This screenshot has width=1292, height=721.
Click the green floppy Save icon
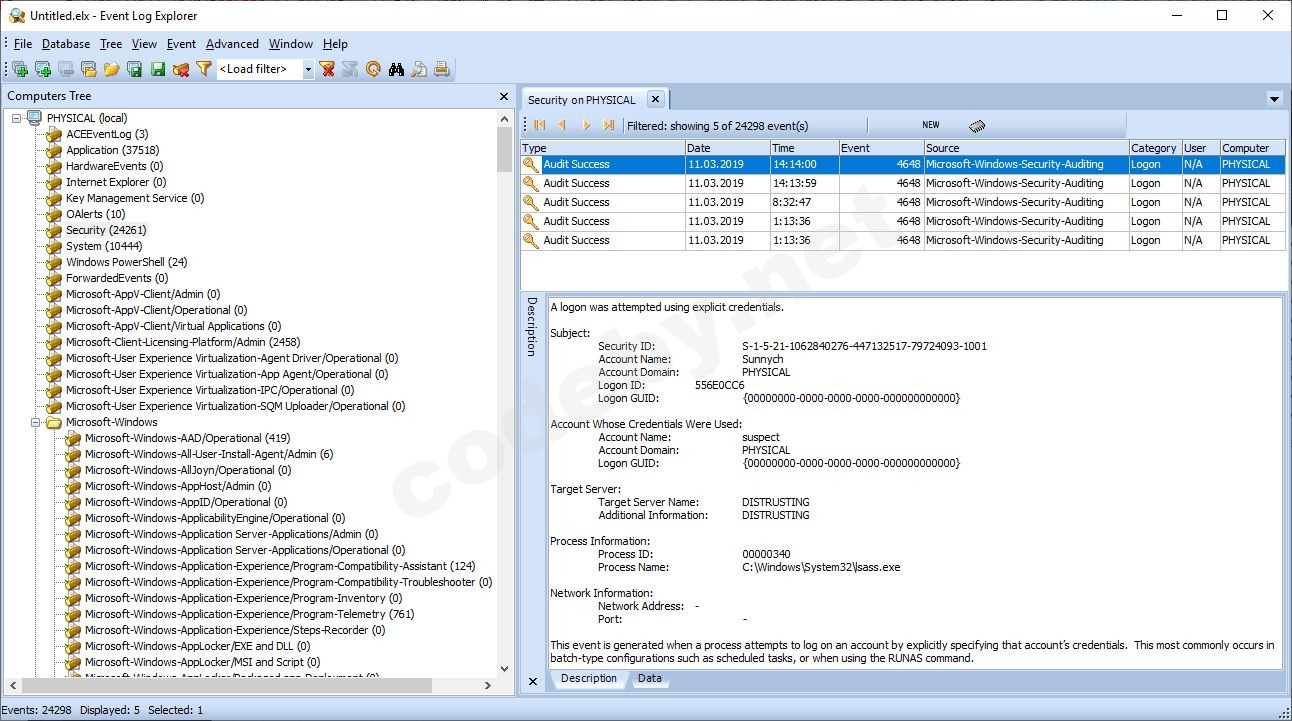[x=158, y=69]
